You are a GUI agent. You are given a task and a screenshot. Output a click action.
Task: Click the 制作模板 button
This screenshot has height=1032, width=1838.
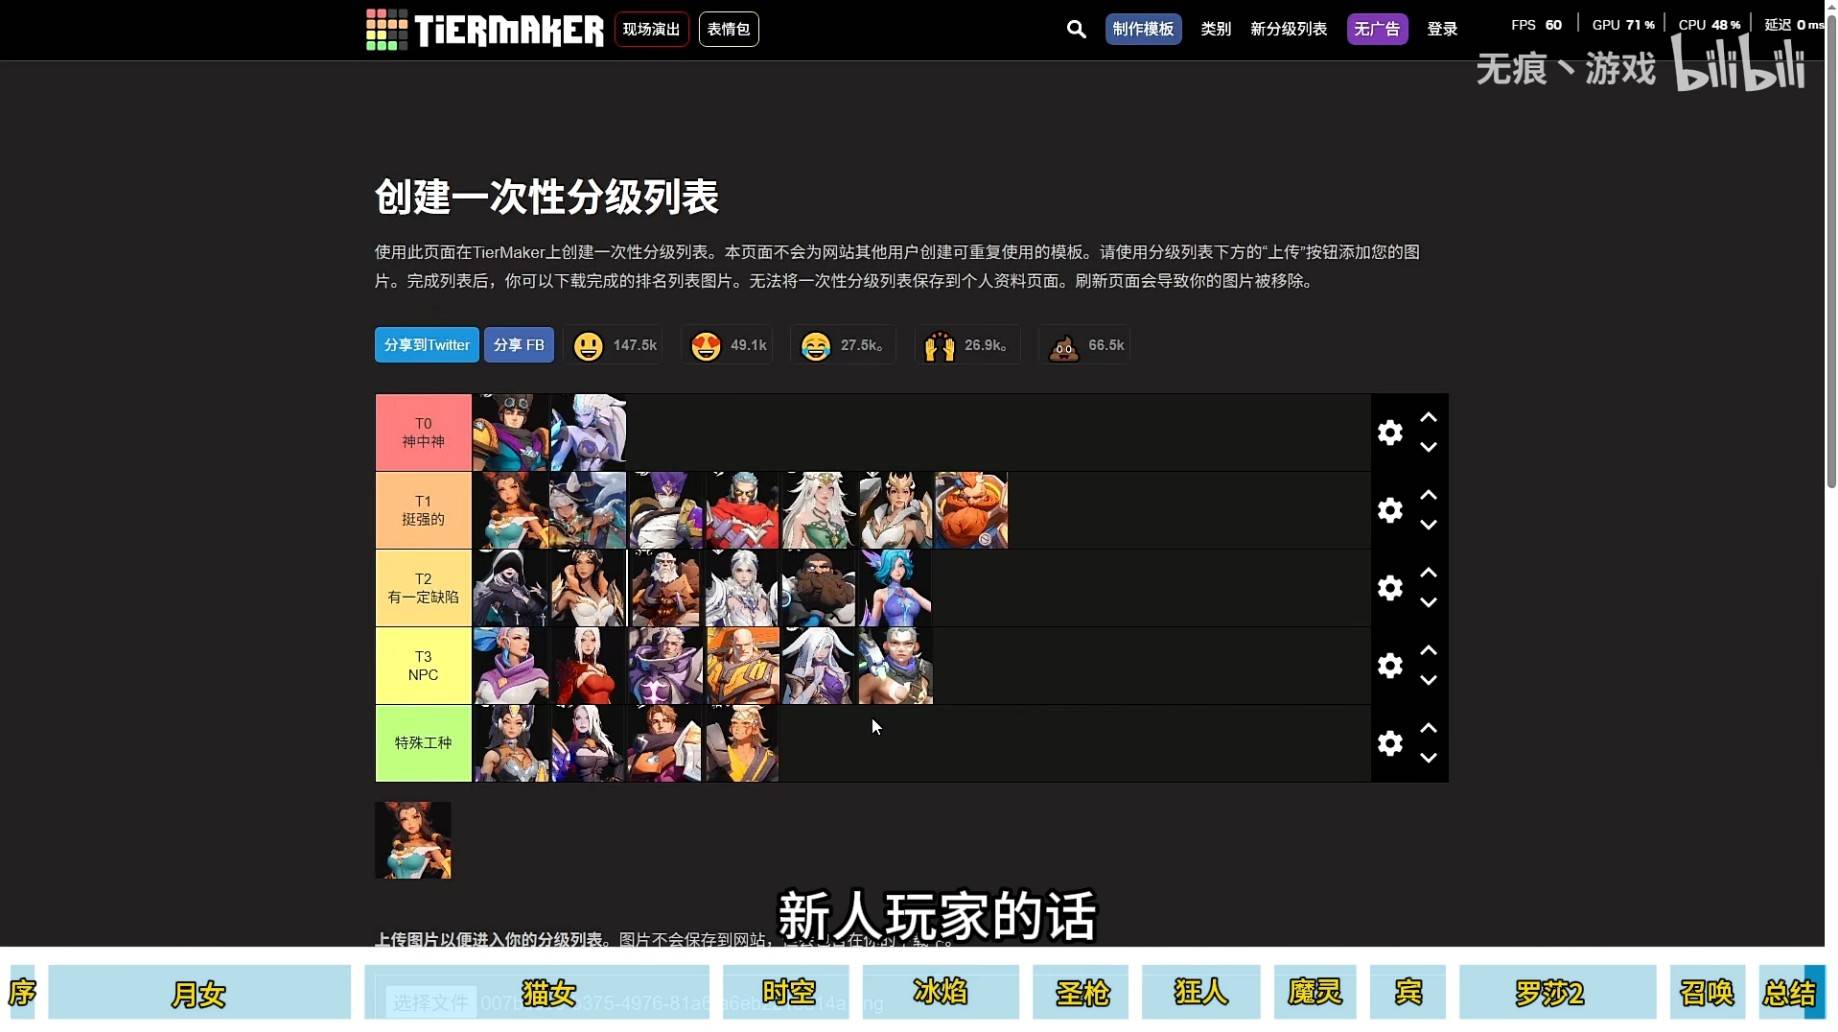(1143, 29)
